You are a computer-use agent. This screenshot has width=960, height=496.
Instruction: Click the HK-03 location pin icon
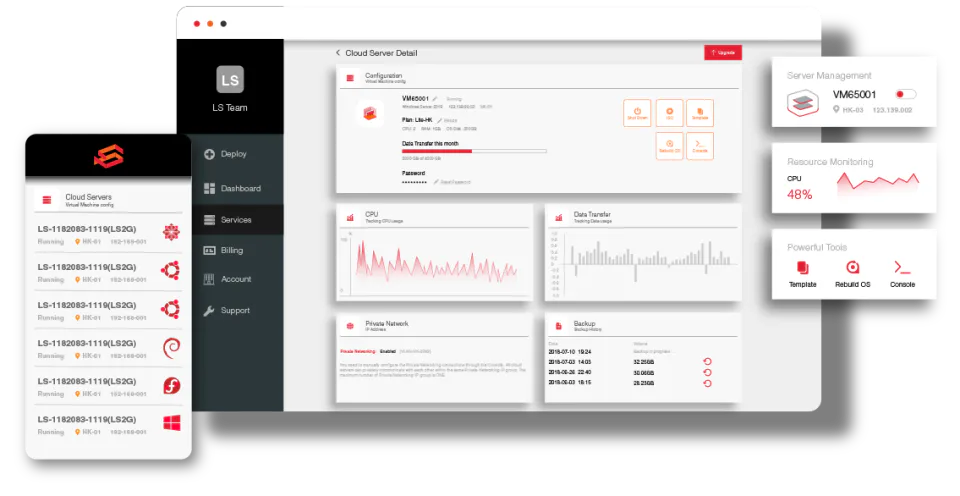tap(836, 110)
